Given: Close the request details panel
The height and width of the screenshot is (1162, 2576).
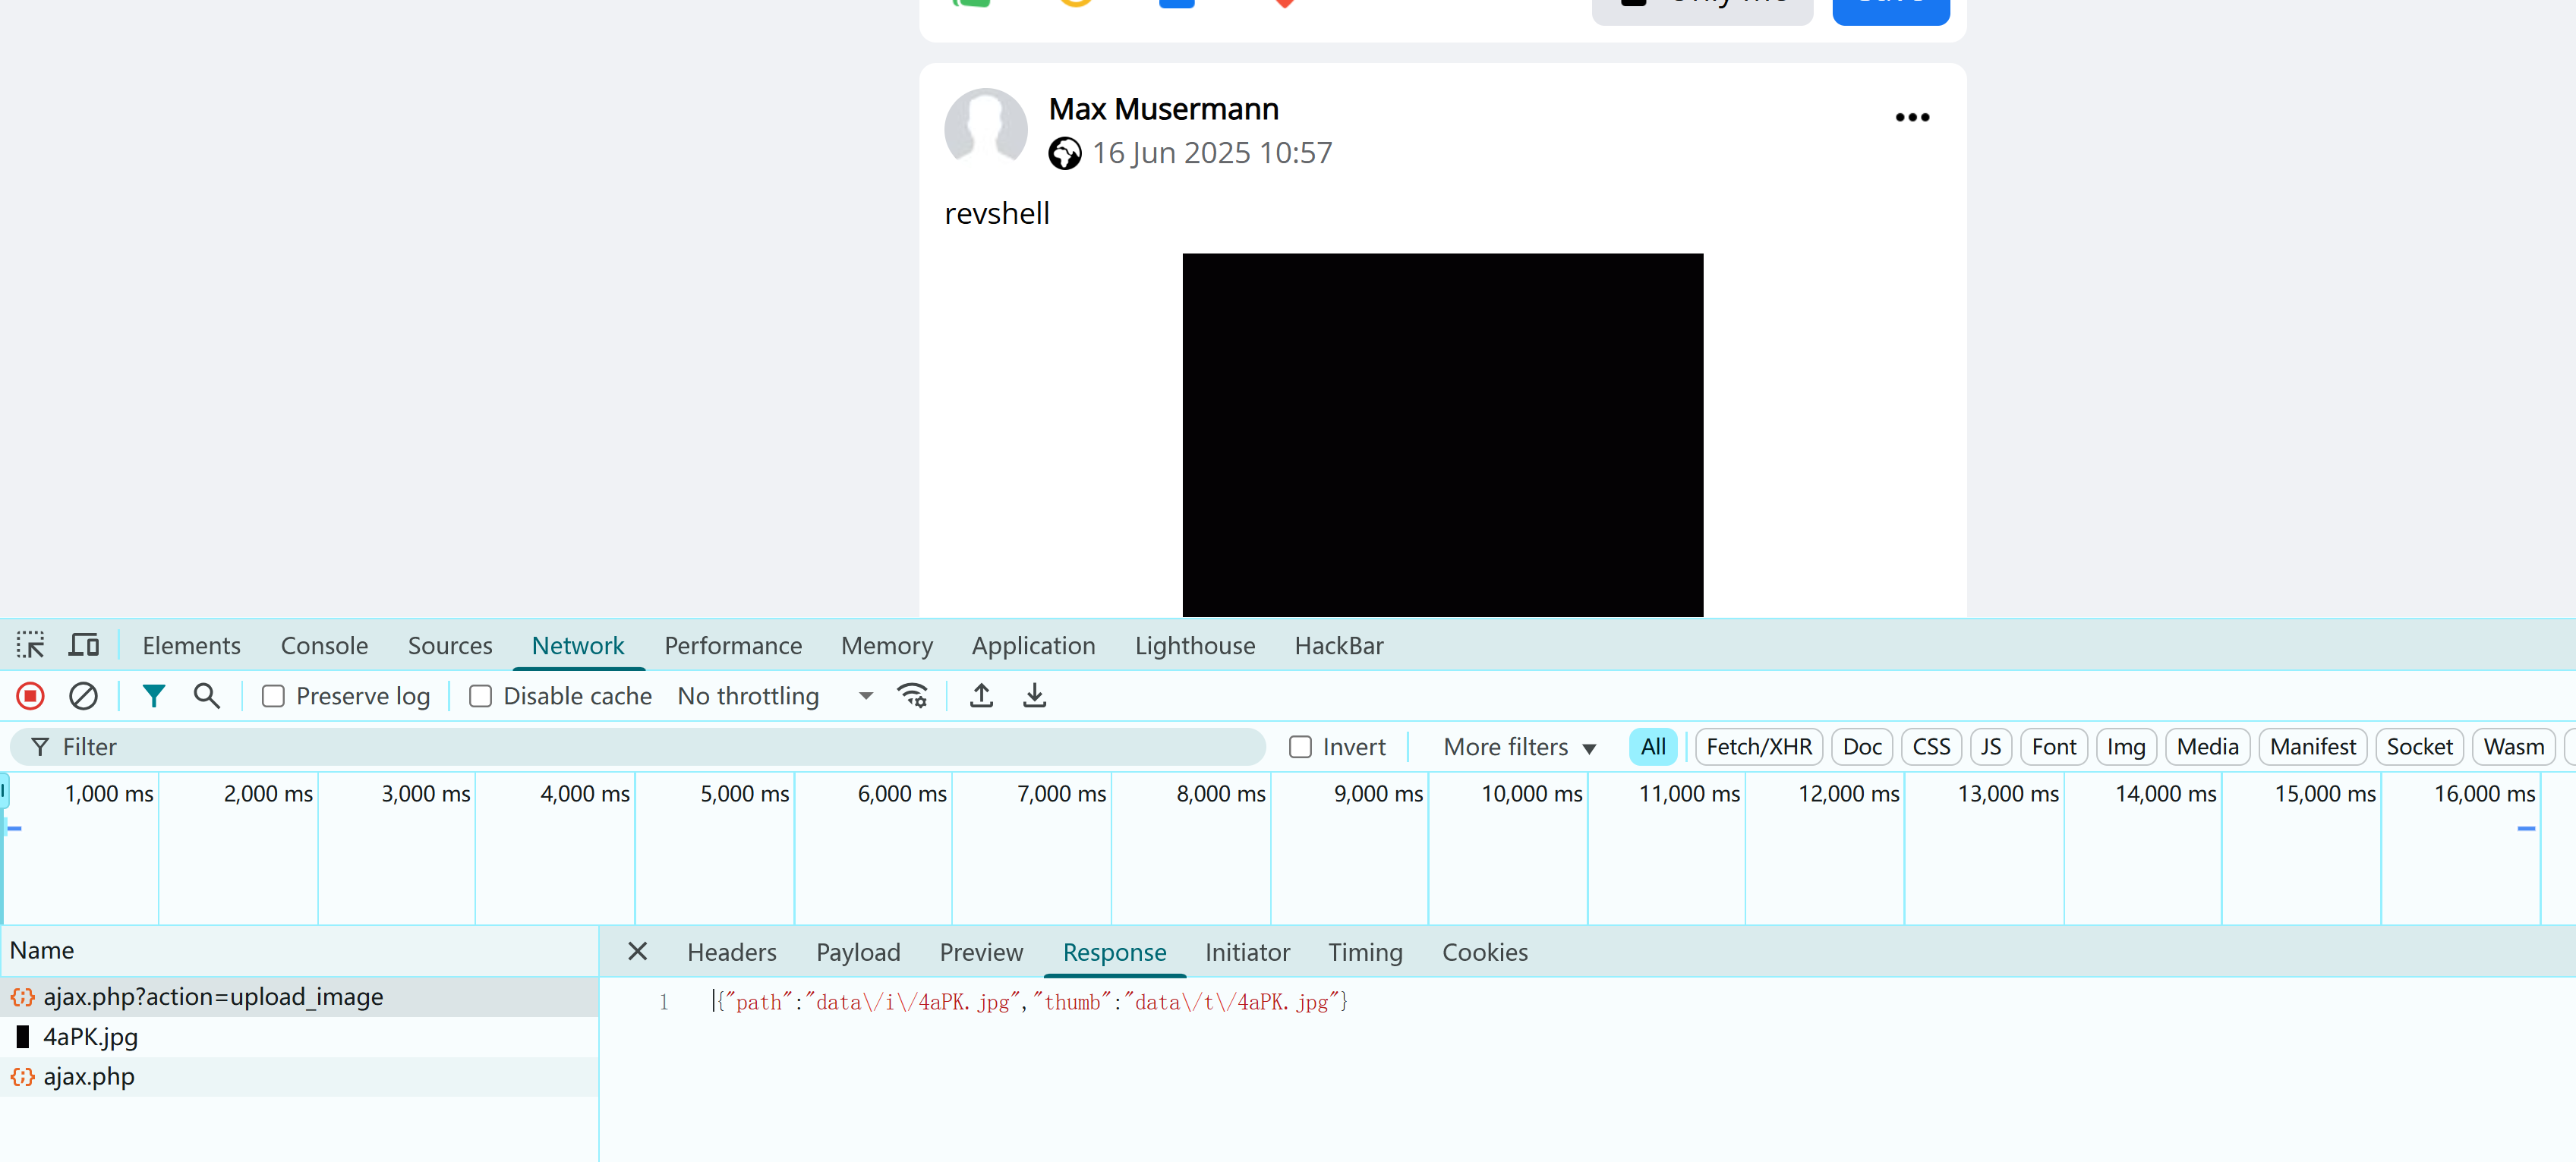Looking at the screenshot, I should click(638, 951).
